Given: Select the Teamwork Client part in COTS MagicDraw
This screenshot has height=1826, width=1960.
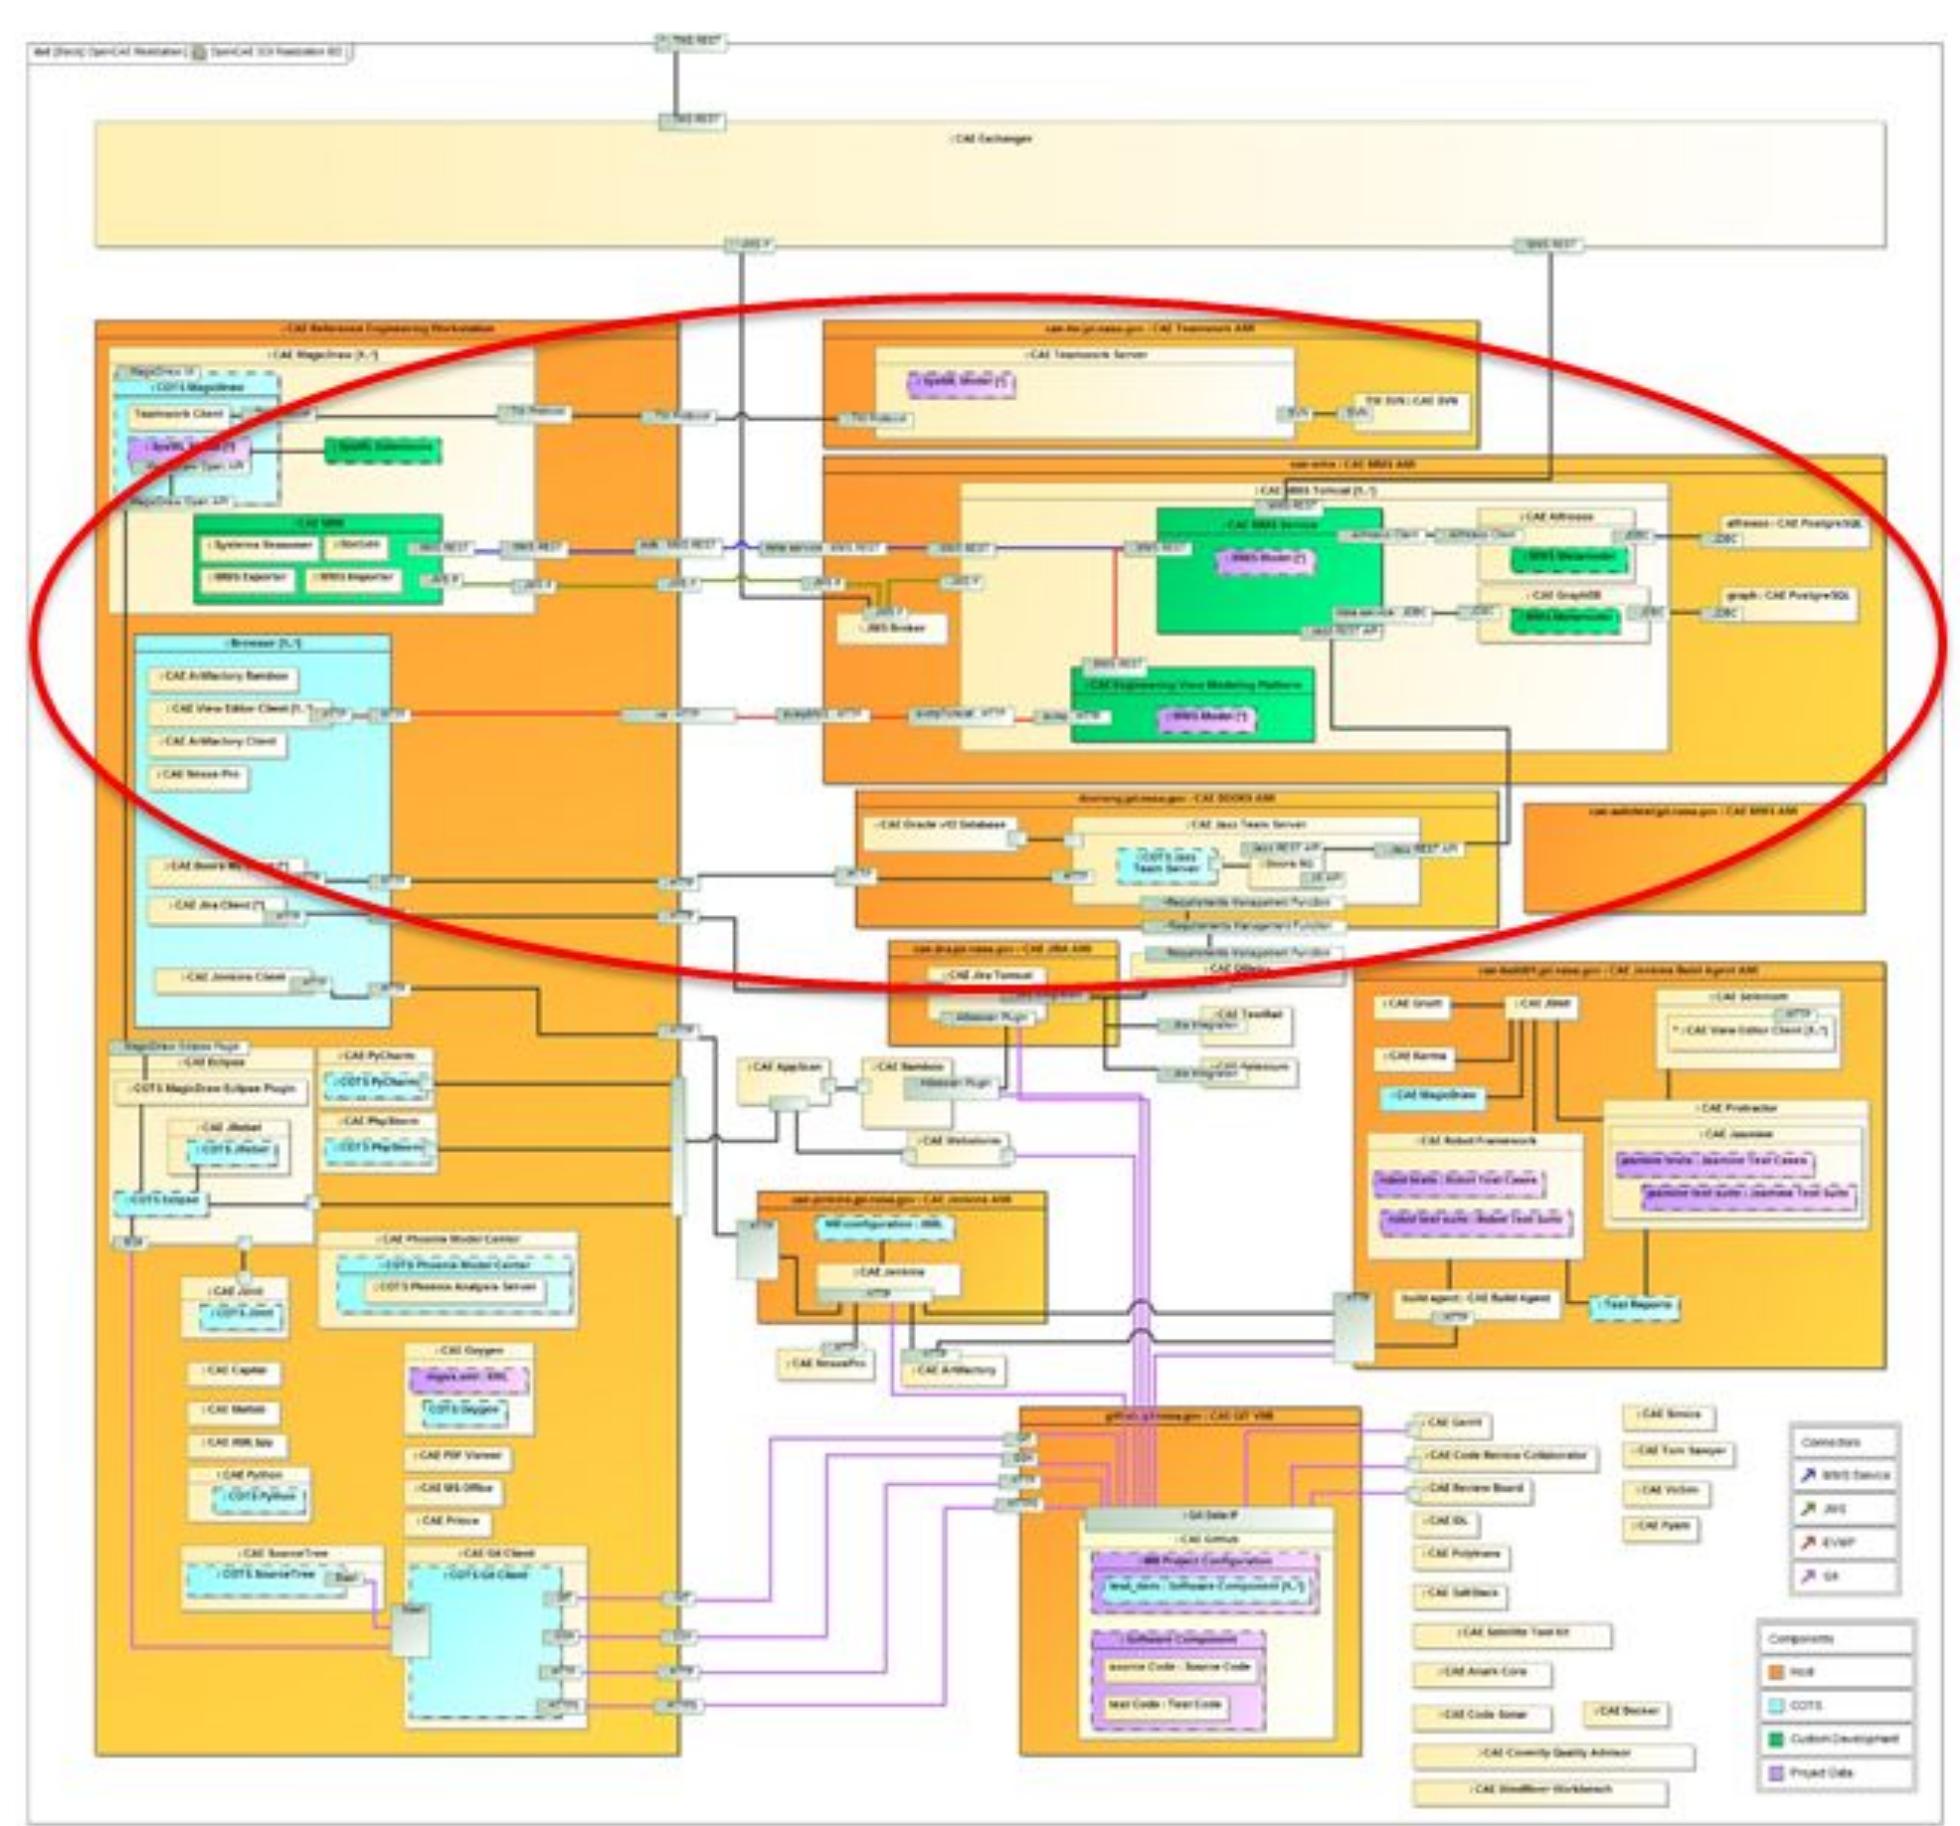Looking at the screenshot, I should tap(181, 412).
